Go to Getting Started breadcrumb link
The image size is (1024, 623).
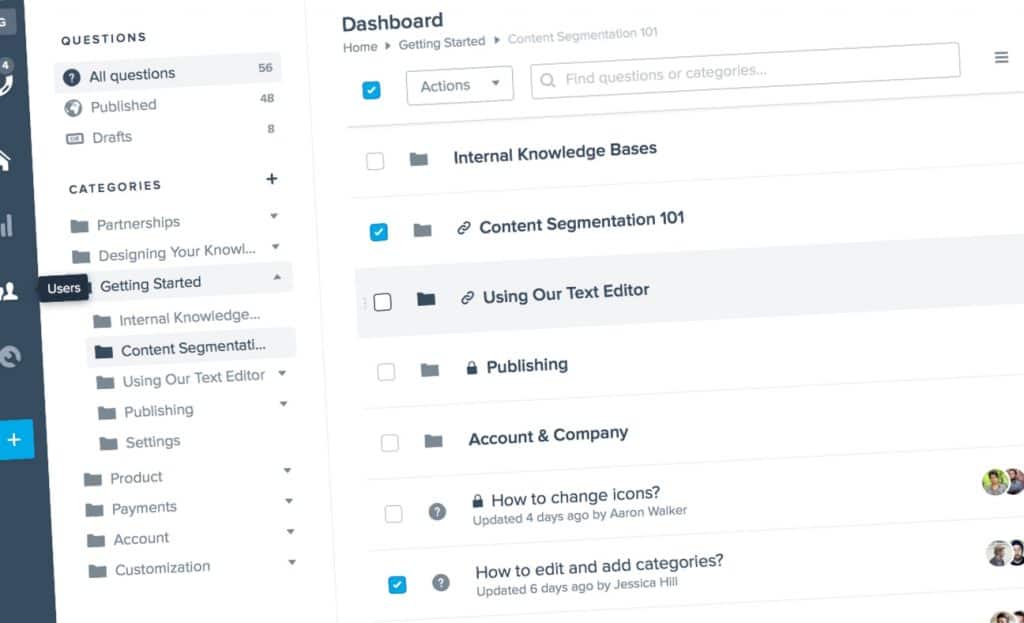tap(442, 42)
